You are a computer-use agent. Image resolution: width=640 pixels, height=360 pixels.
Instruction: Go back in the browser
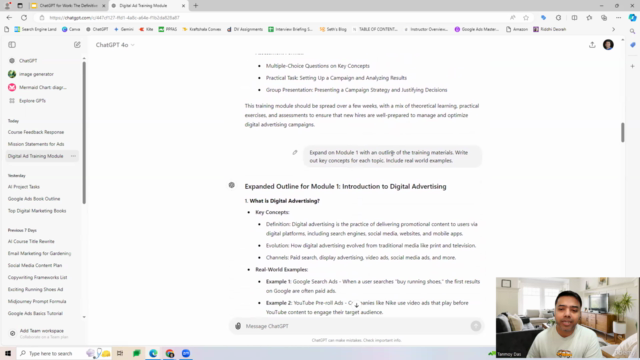[x=9, y=18]
